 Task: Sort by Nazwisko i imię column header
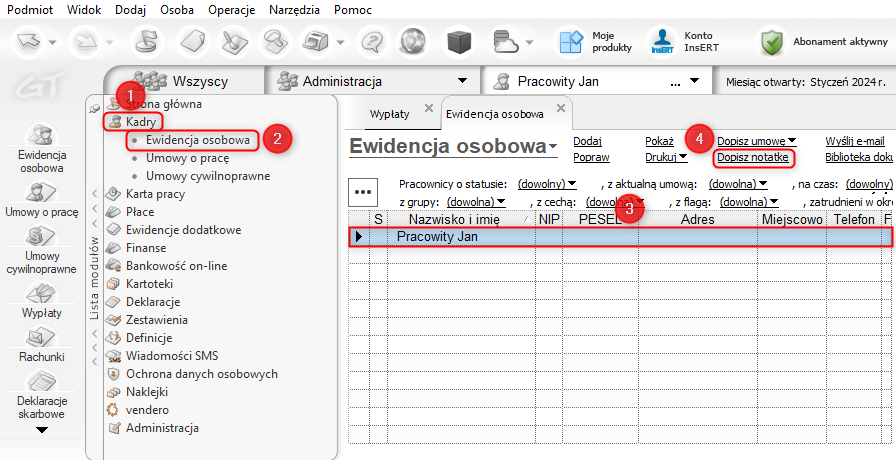click(461, 219)
